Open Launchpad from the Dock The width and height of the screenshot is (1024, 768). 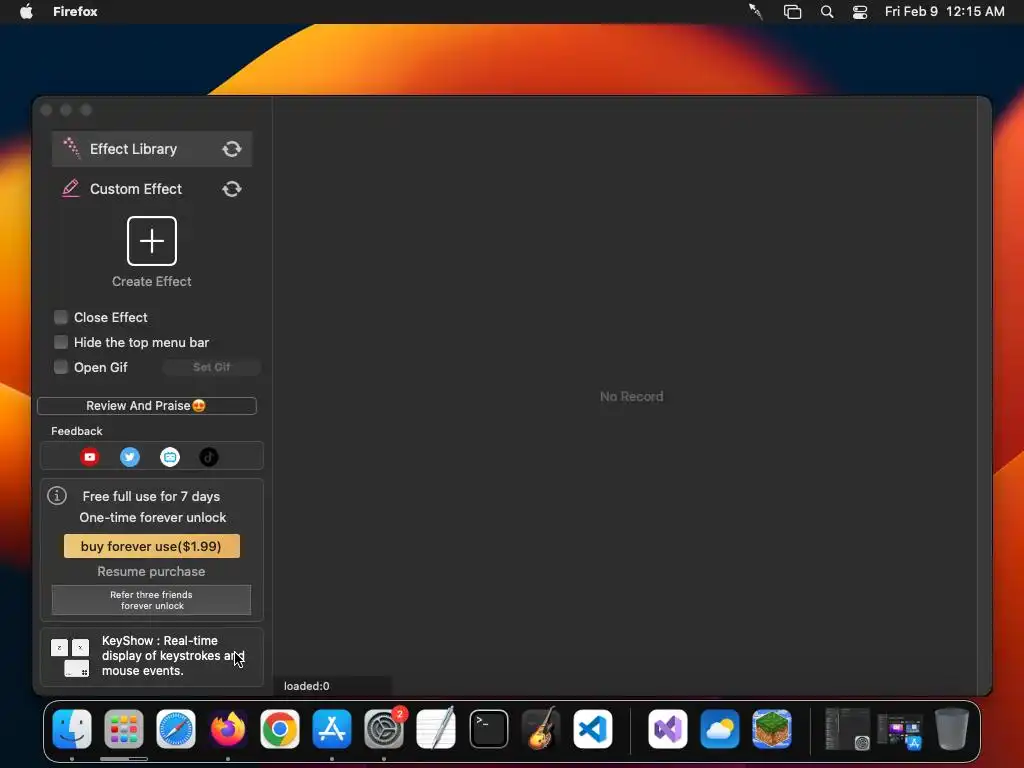[x=123, y=729]
